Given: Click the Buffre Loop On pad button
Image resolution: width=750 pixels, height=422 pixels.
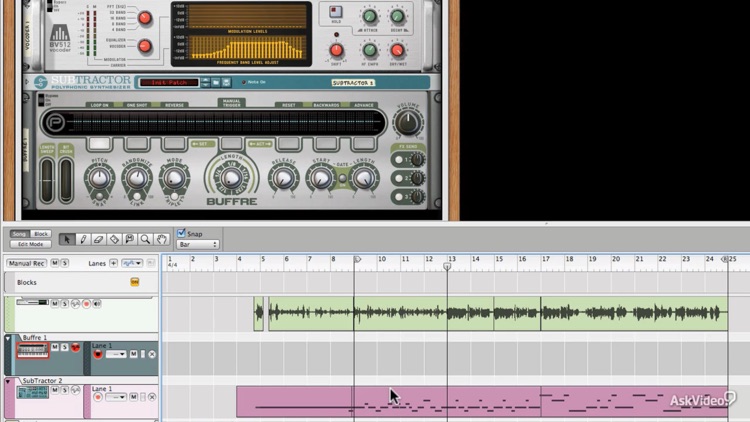Looking at the screenshot, I should [99, 144].
